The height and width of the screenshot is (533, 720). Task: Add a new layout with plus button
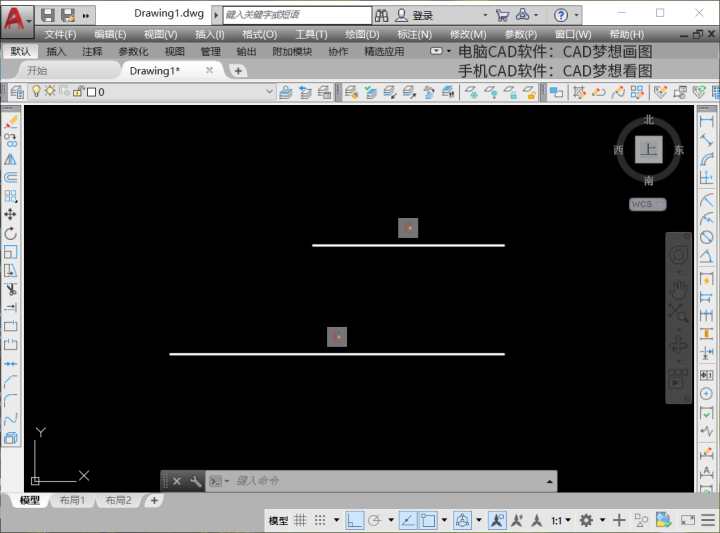[154, 500]
